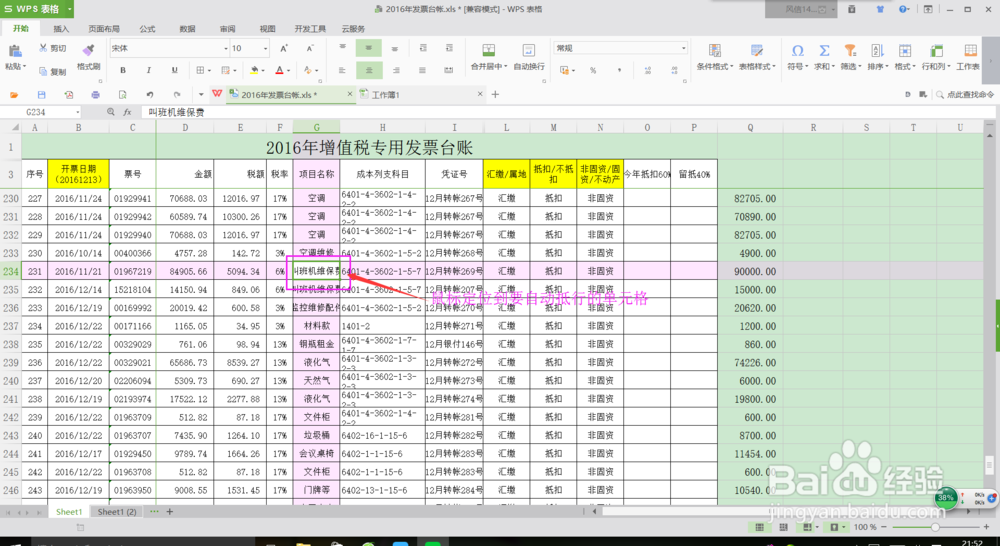Open the font size 10 dropdown
The image size is (1000, 546).
click(x=265, y=48)
